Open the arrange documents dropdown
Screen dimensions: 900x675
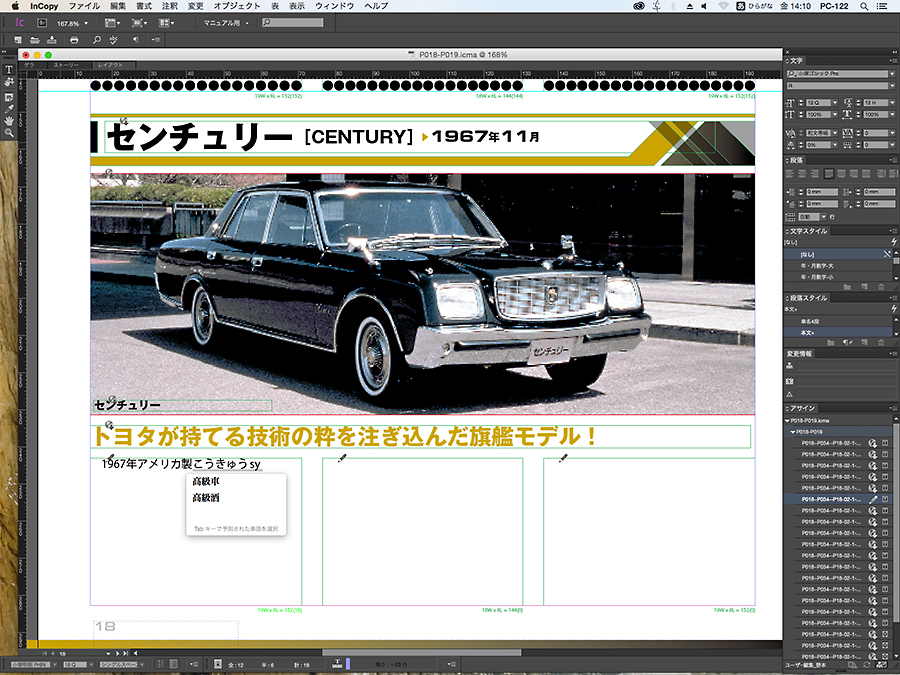point(166,23)
